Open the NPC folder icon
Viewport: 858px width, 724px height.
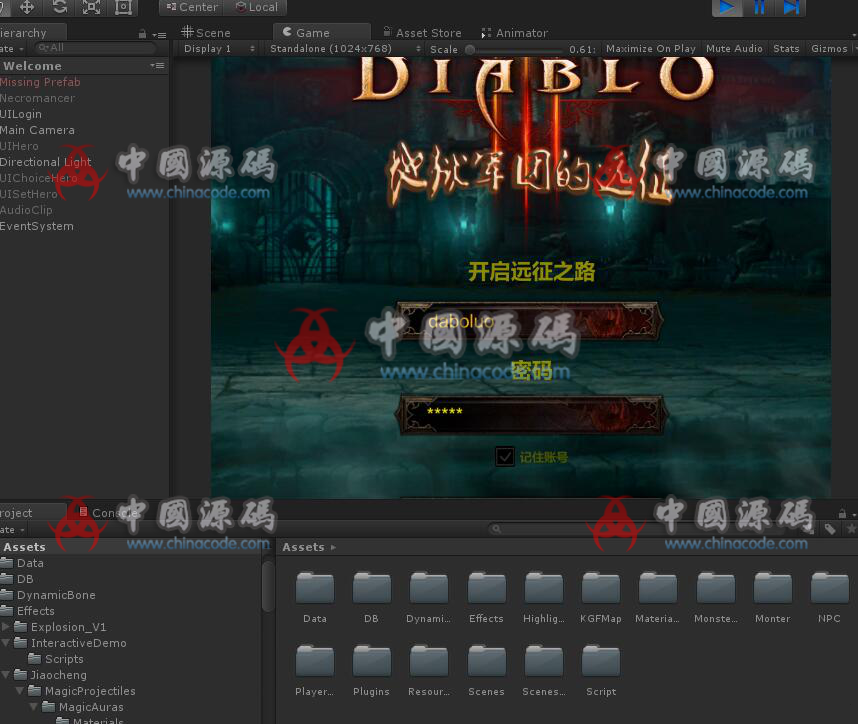click(830, 588)
